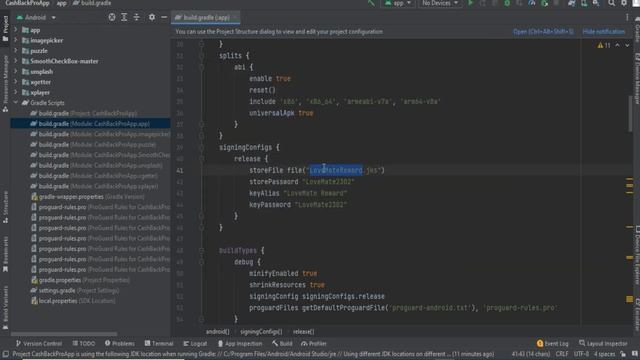This screenshot has width=640, height=360.
Task: Open Project panel options gear
Action: (x=152, y=17)
